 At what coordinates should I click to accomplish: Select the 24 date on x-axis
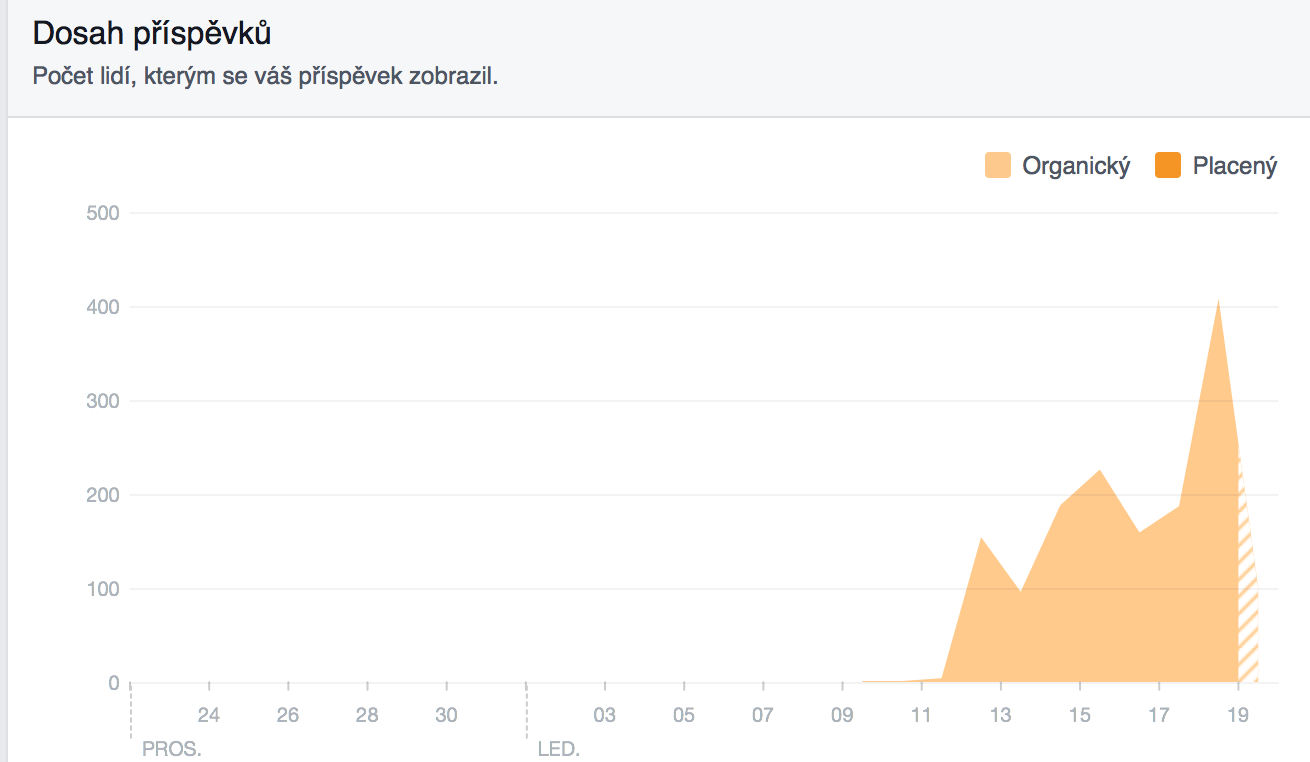pos(209,715)
